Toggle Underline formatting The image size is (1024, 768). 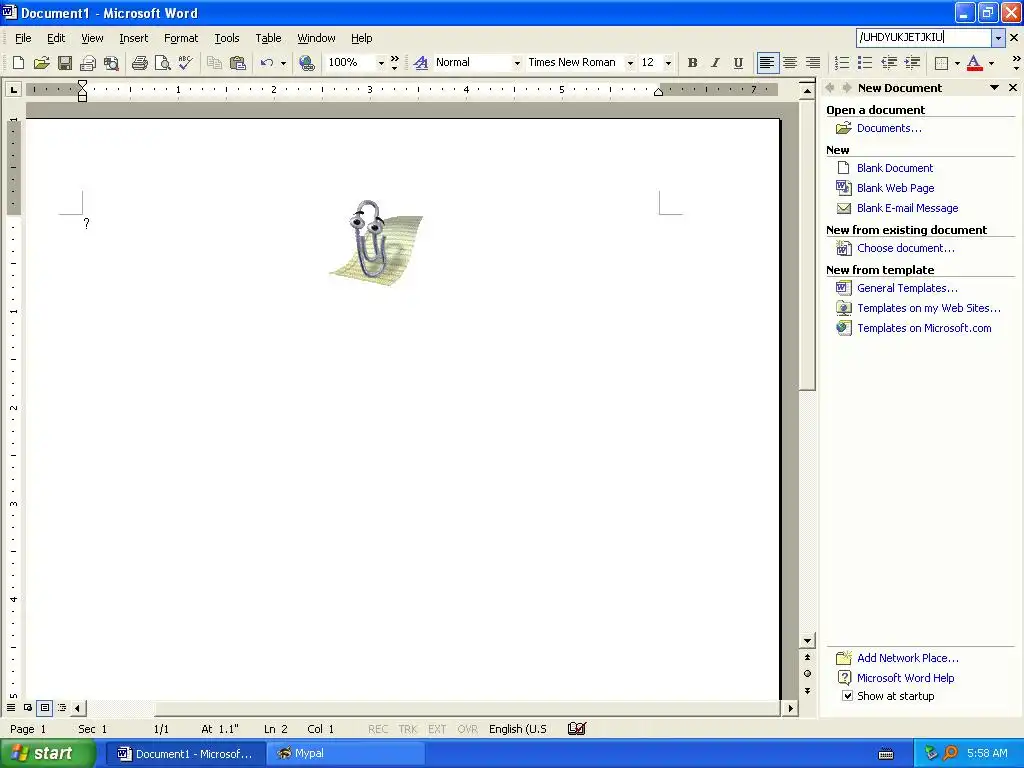coord(738,63)
